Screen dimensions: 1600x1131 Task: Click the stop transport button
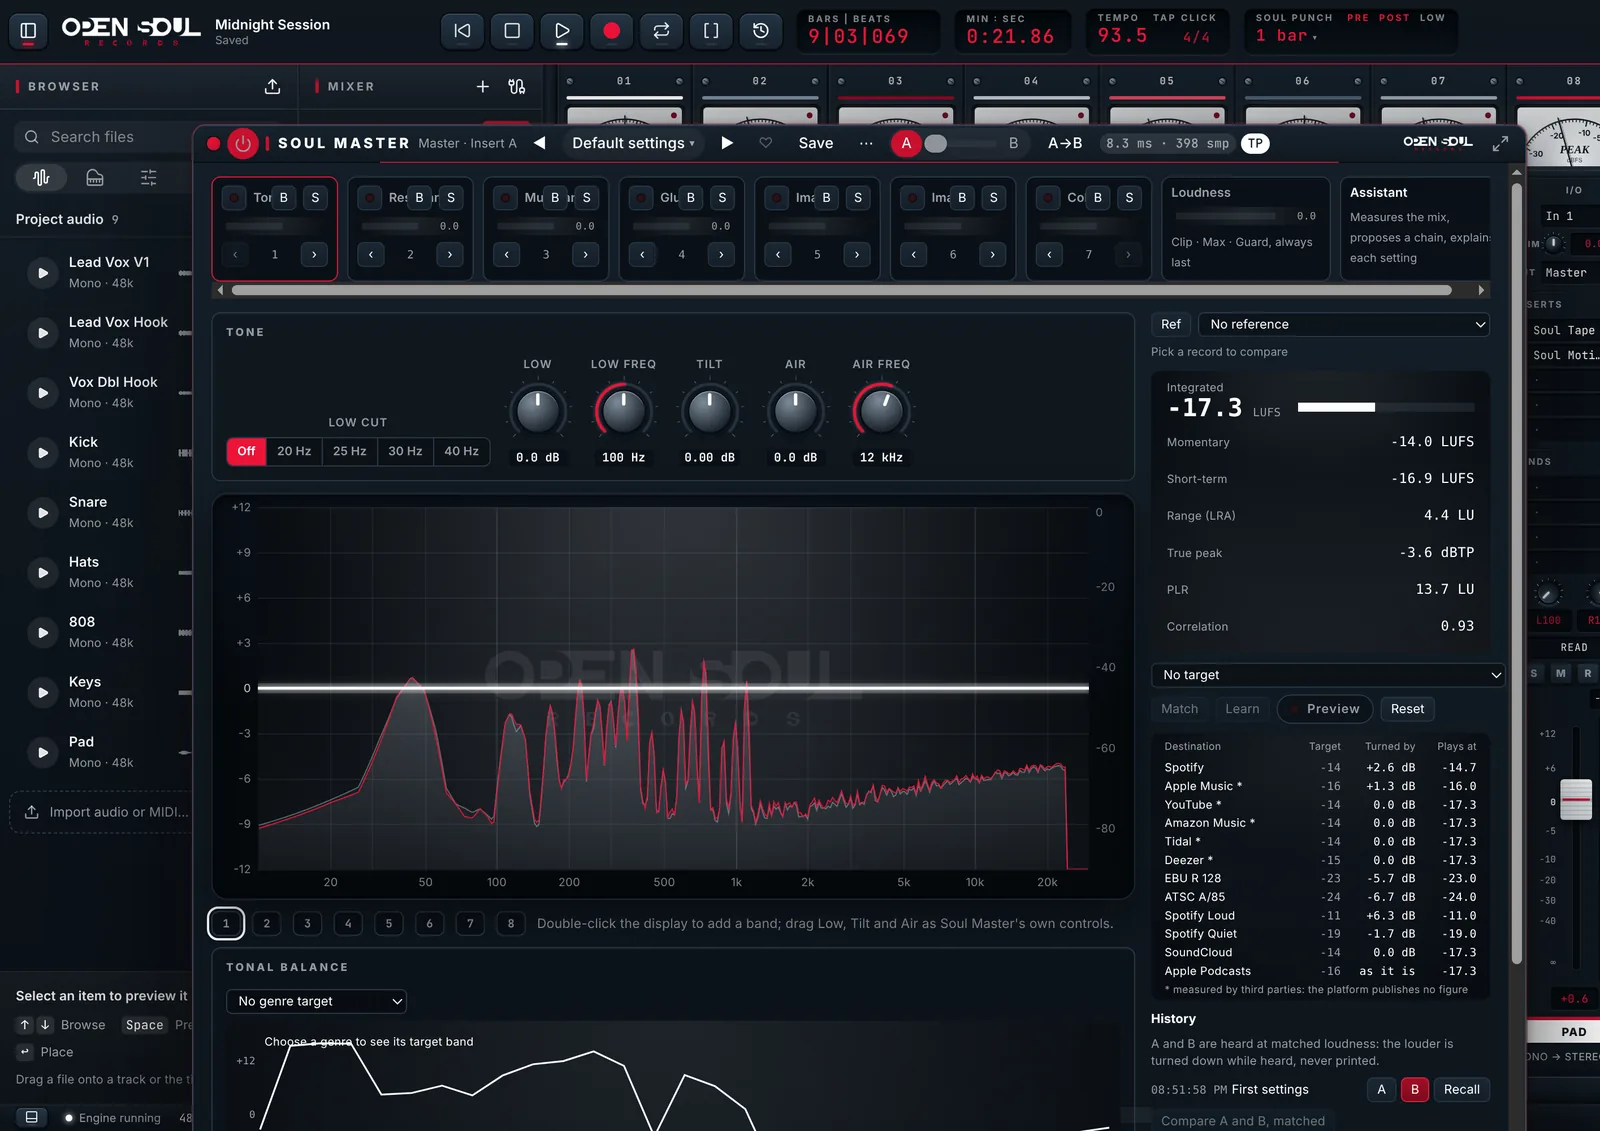pos(512,31)
